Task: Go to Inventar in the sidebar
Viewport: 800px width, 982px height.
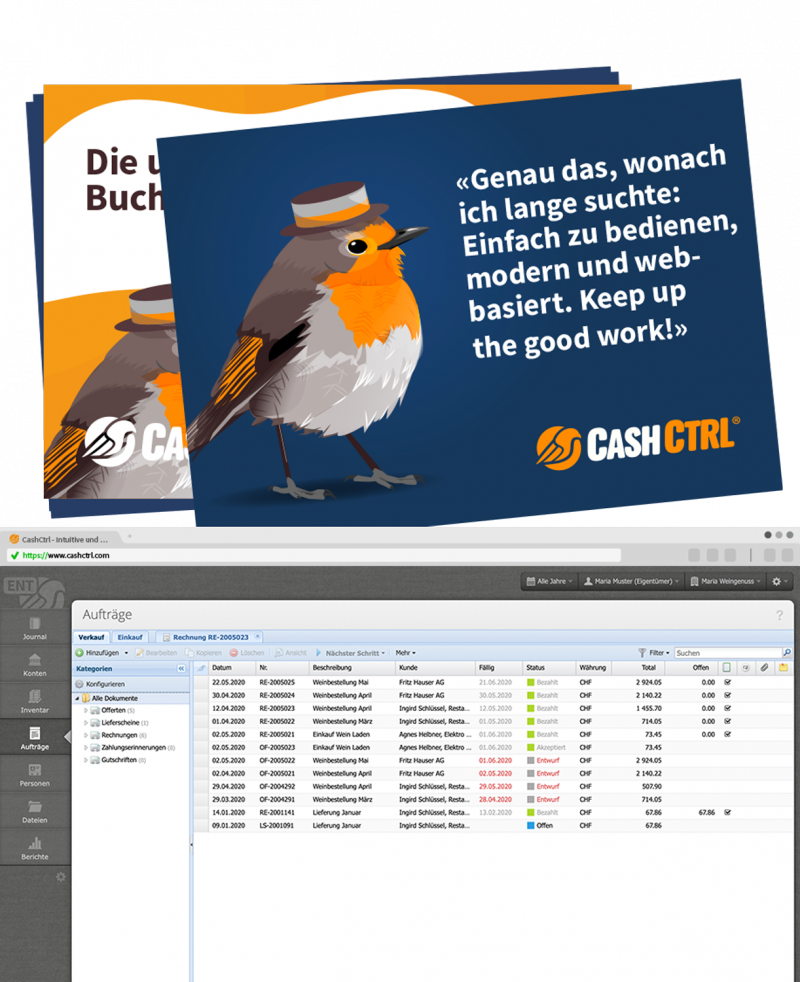Action: (35, 702)
